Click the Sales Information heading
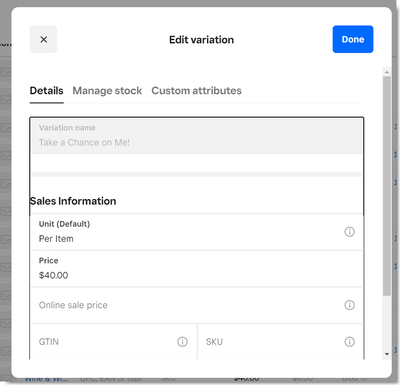400x385 pixels. coord(73,201)
